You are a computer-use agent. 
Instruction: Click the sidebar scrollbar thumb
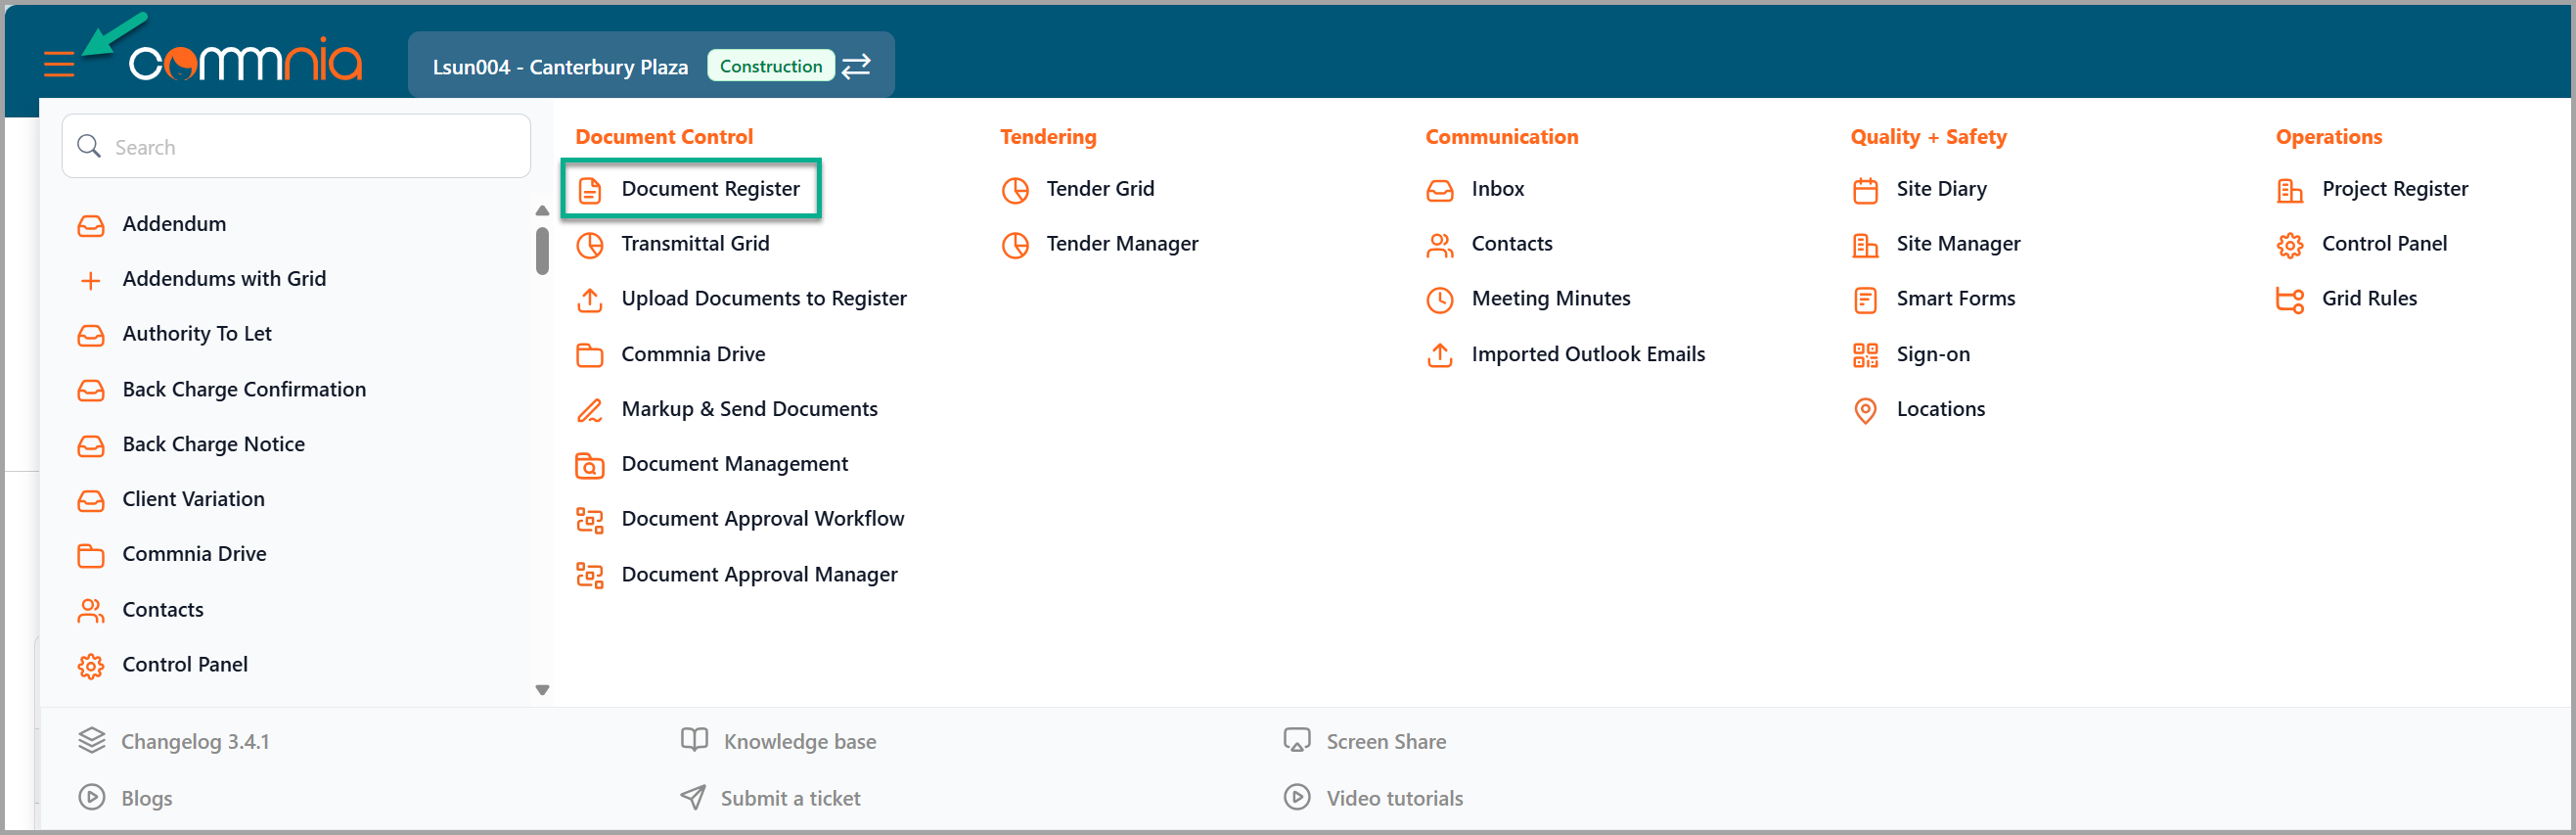pyautogui.click(x=542, y=251)
